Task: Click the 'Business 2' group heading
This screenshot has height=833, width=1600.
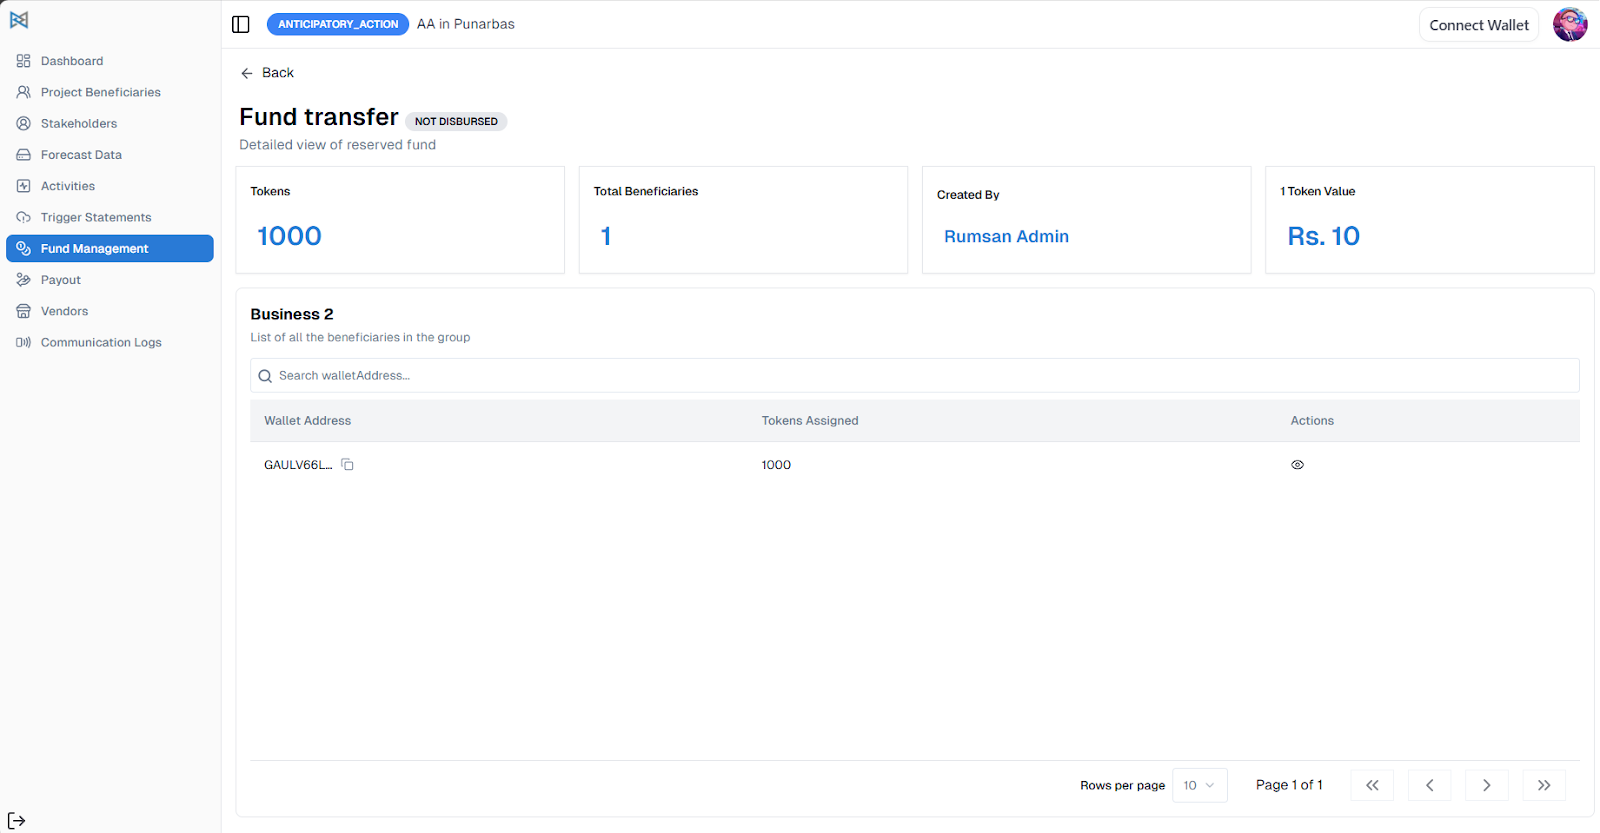Action: [292, 314]
